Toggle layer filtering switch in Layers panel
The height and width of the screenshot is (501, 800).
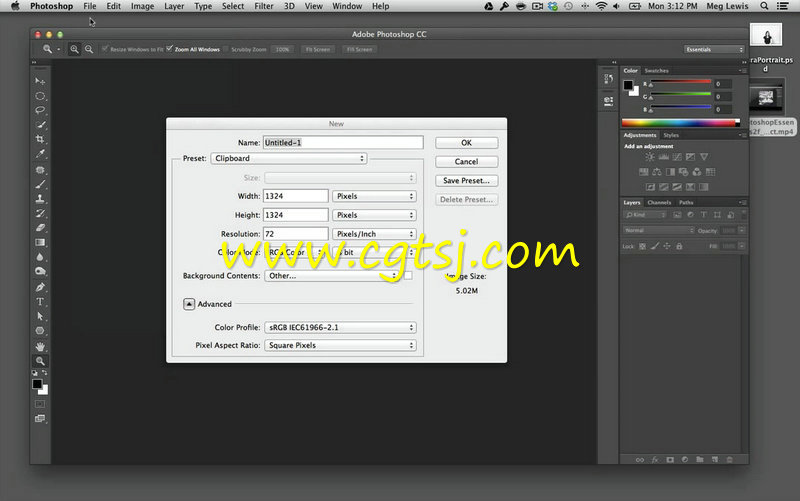743,214
